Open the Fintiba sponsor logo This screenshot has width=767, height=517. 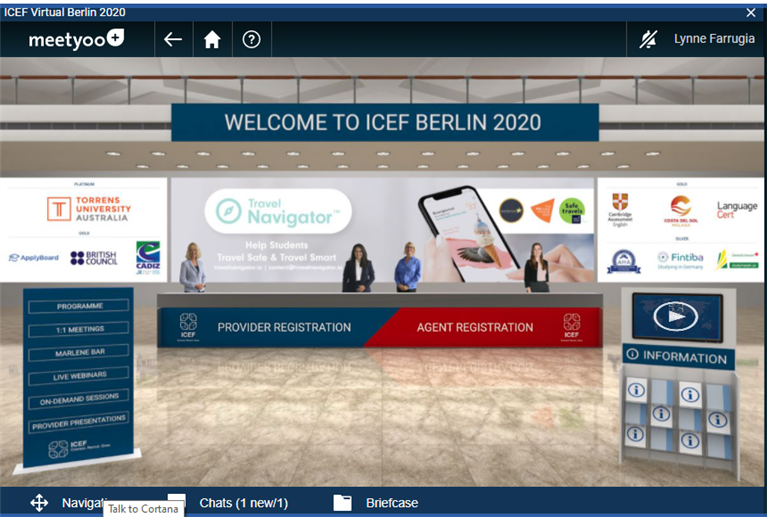coord(680,260)
